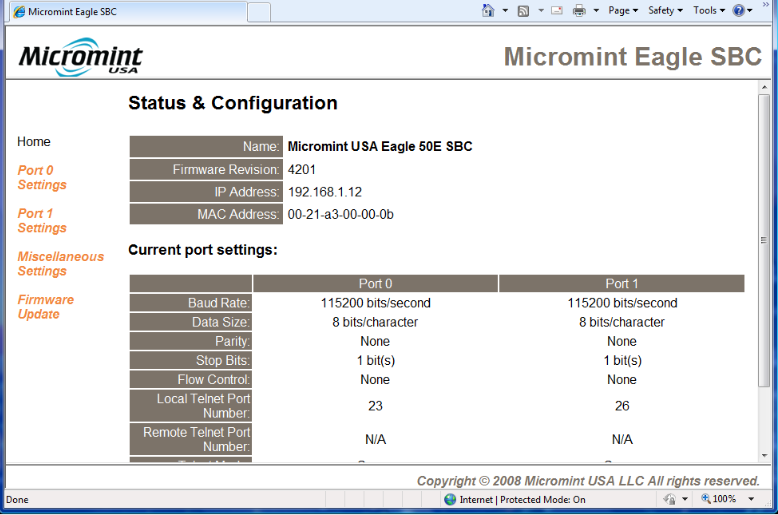Viewport: 778px width, 515px height.
Task: Click the Read Mail envelope icon
Action: coord(557,11)
